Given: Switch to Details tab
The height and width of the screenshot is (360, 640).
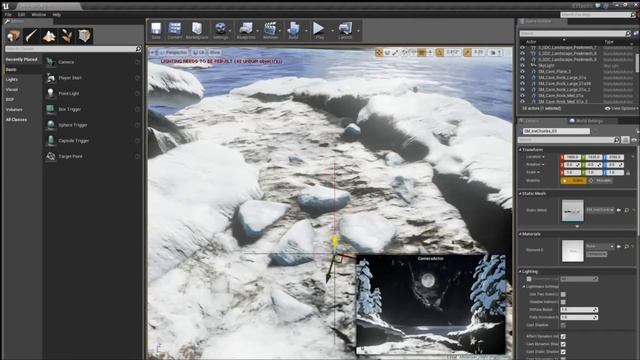Looking at the screenshot, I should click(x=532, y=121).
